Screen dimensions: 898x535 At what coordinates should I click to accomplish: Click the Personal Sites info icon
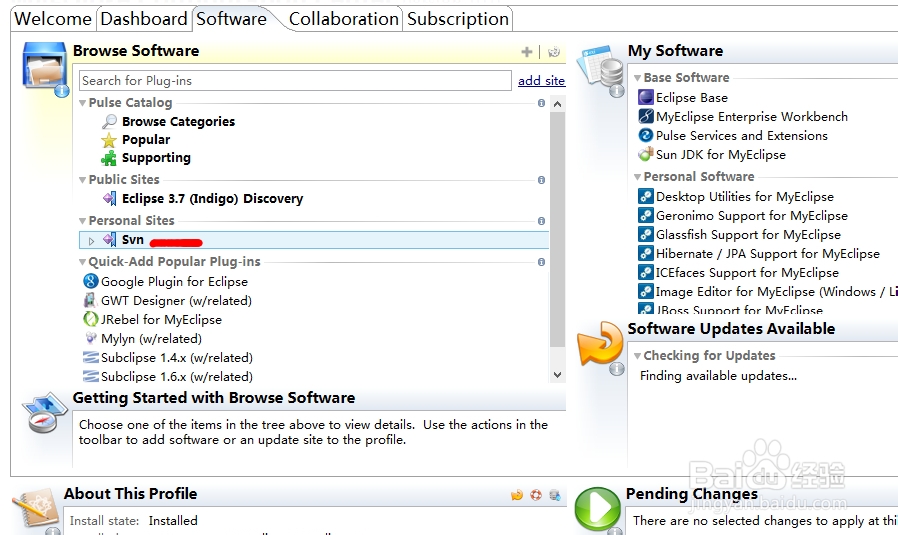tap(541, 221)
